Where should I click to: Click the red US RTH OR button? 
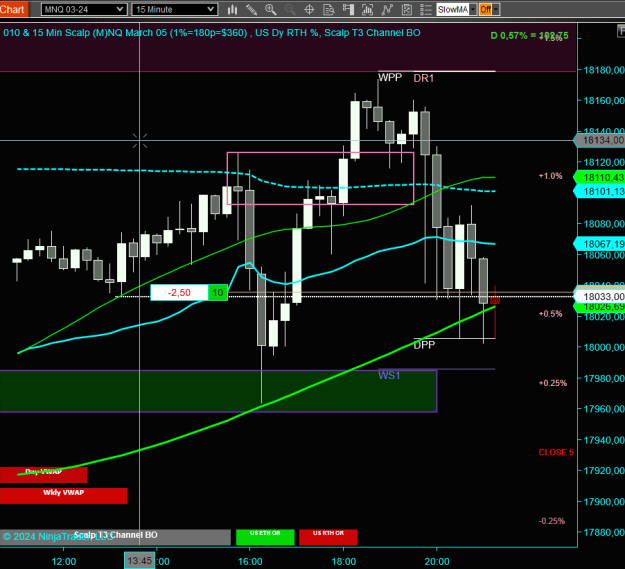(x=328, y=537)
